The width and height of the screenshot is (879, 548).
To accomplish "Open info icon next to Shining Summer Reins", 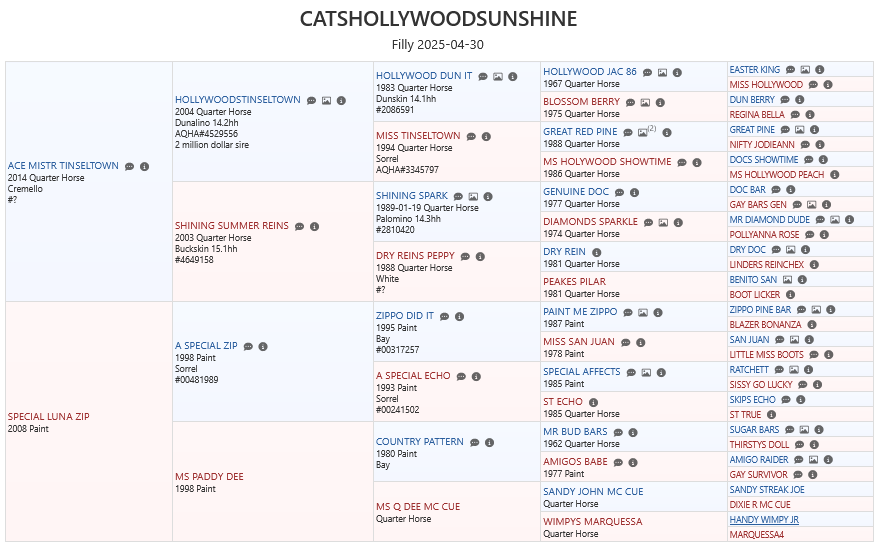I will click(314, 227).
